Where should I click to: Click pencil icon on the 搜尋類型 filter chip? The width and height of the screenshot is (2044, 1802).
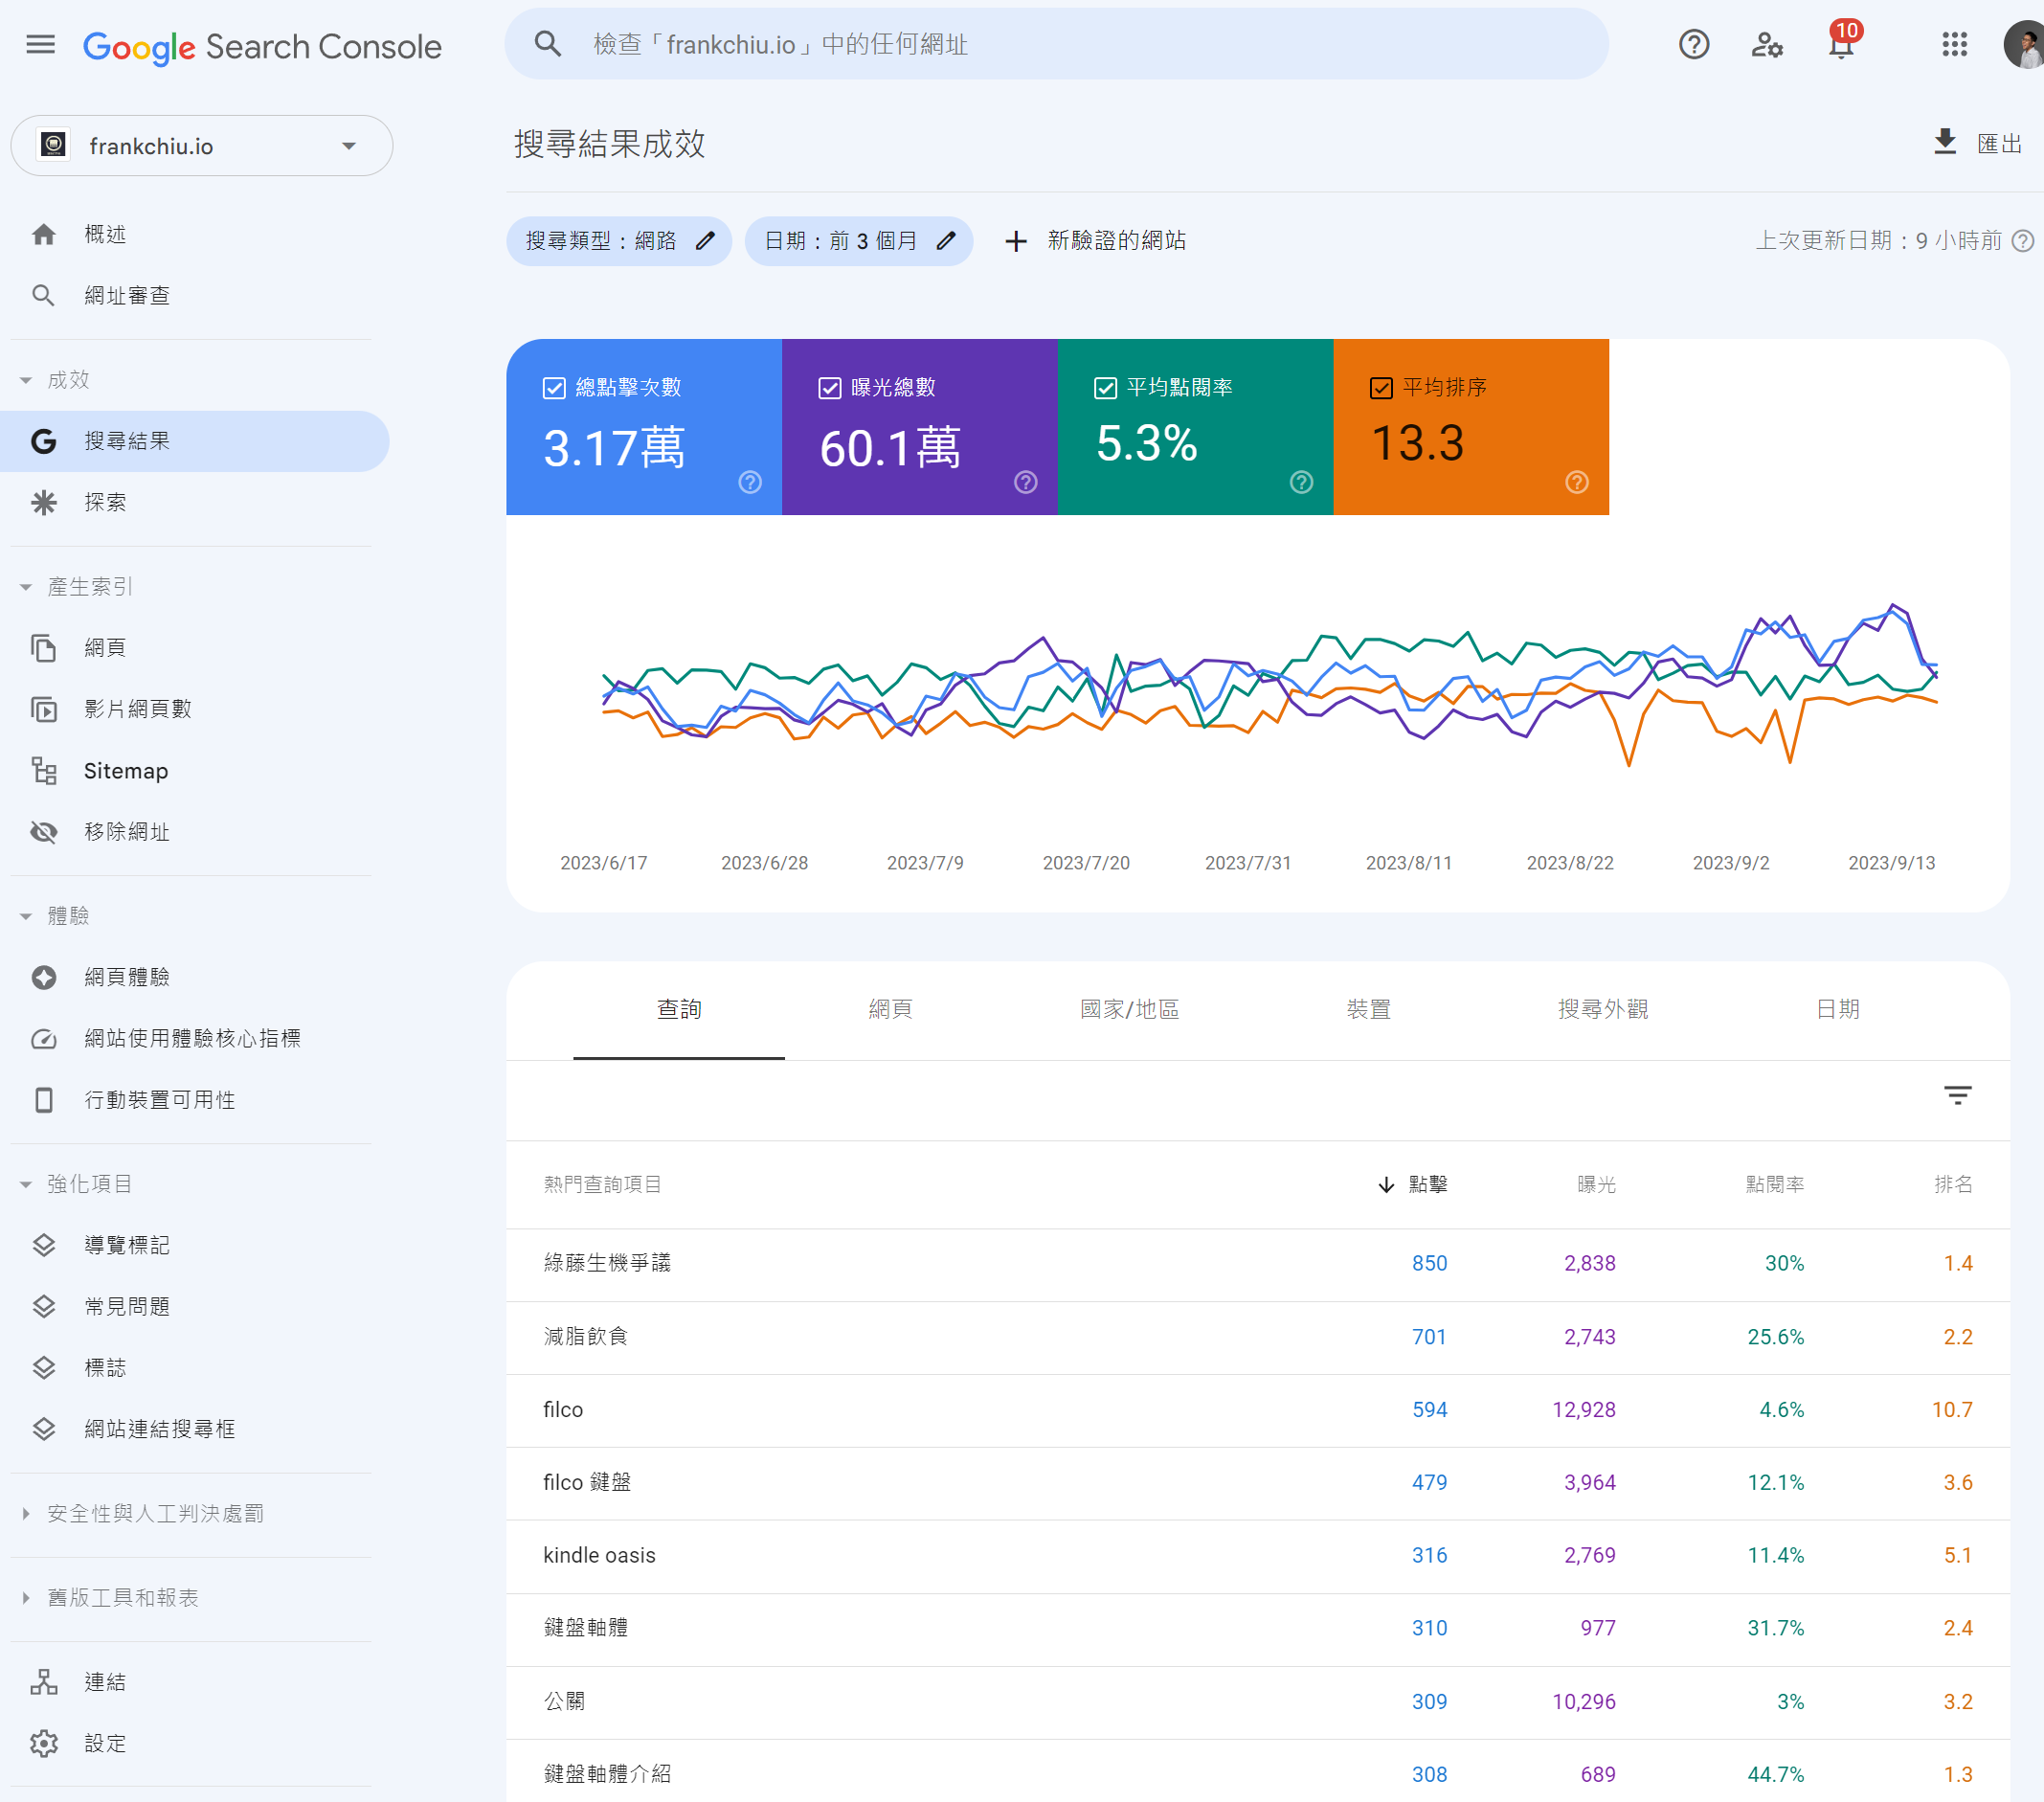[x=705, y=241]
